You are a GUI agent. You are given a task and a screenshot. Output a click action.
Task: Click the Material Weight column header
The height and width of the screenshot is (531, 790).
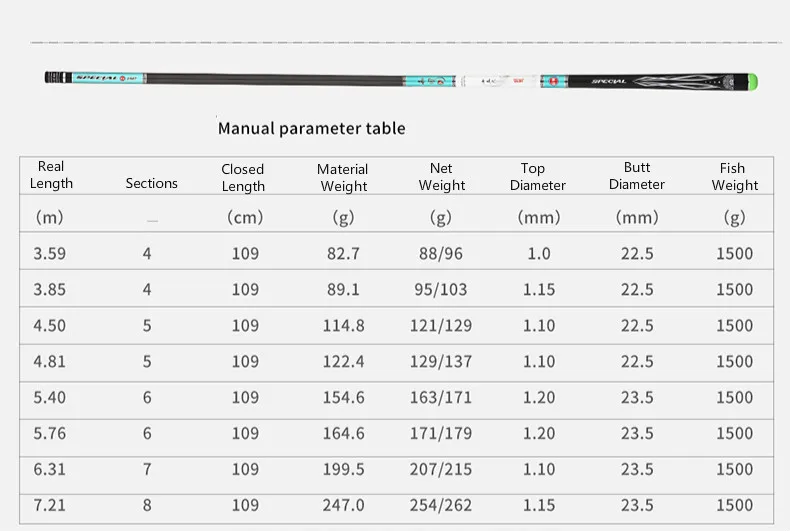[342, 177]
